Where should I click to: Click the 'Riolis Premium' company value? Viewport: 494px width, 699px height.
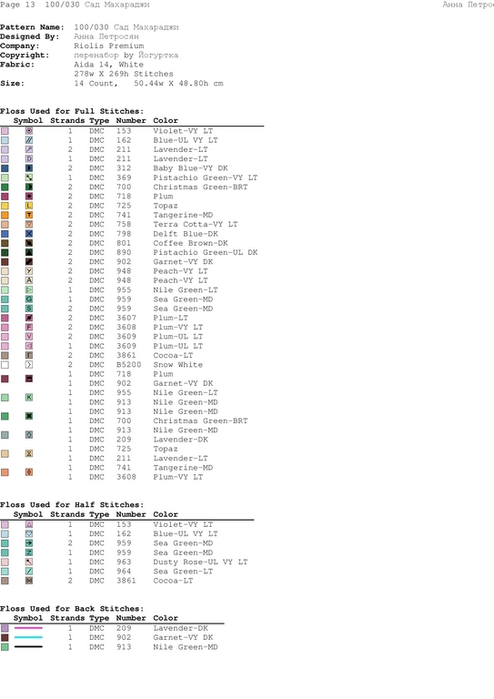[109, 45]
